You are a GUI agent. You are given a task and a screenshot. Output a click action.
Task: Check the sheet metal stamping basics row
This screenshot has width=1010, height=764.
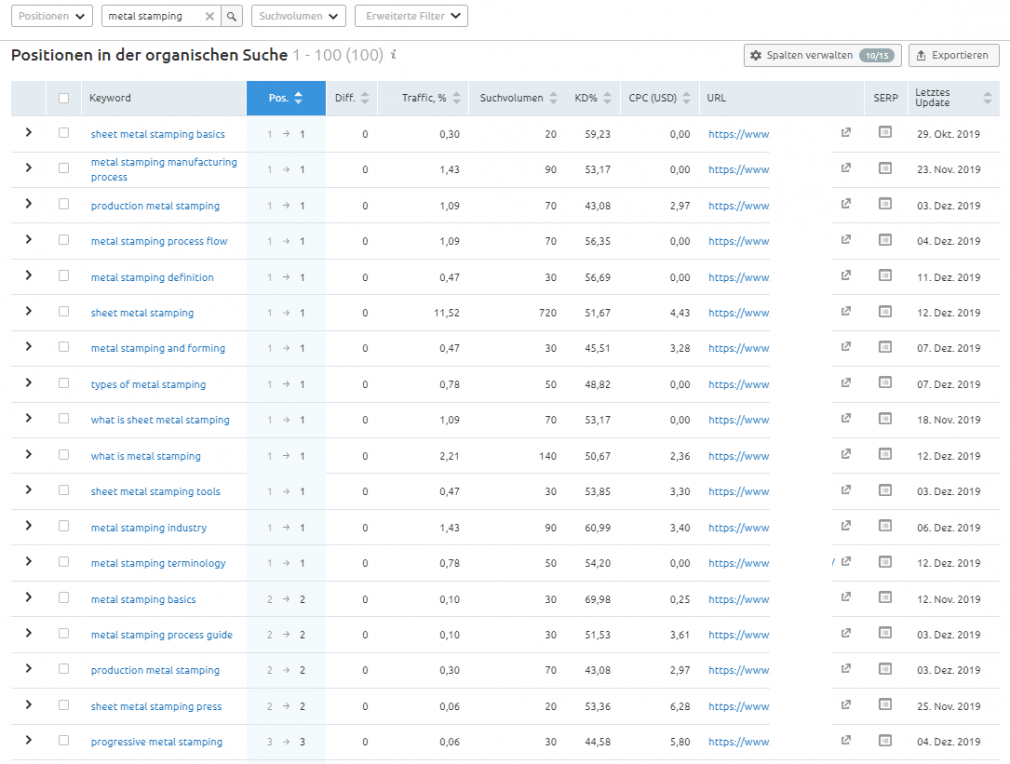(x=63, y=133)
